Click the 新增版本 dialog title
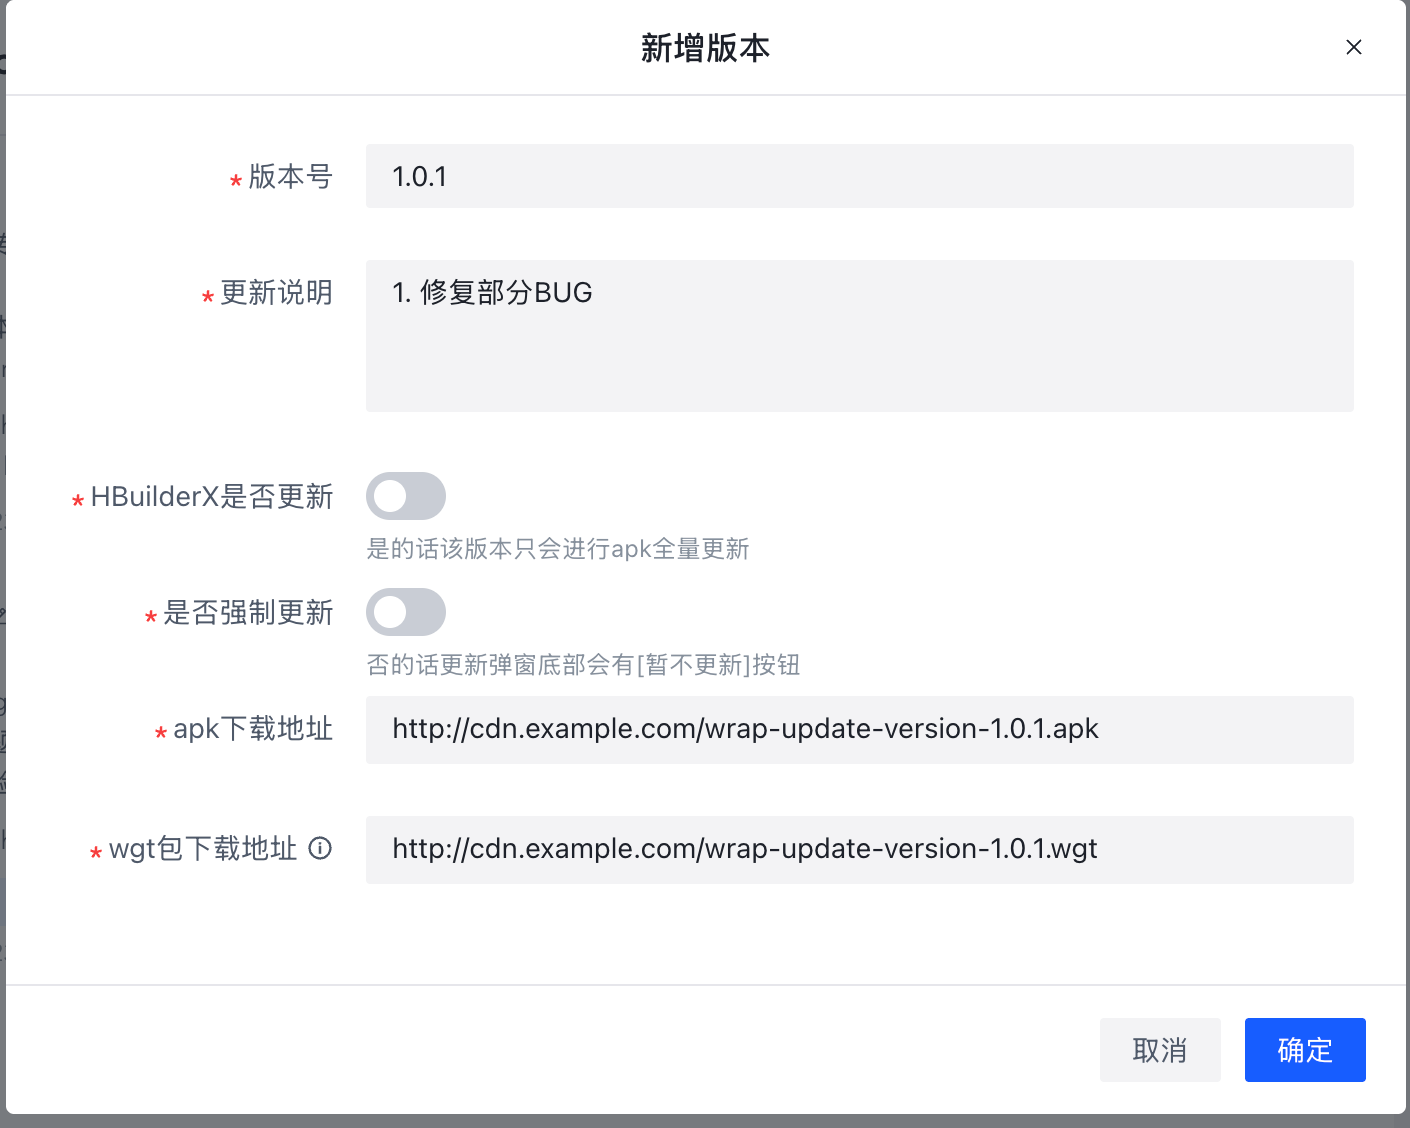The height and width of the screenshot is (1128, 1410). point(705,48)
